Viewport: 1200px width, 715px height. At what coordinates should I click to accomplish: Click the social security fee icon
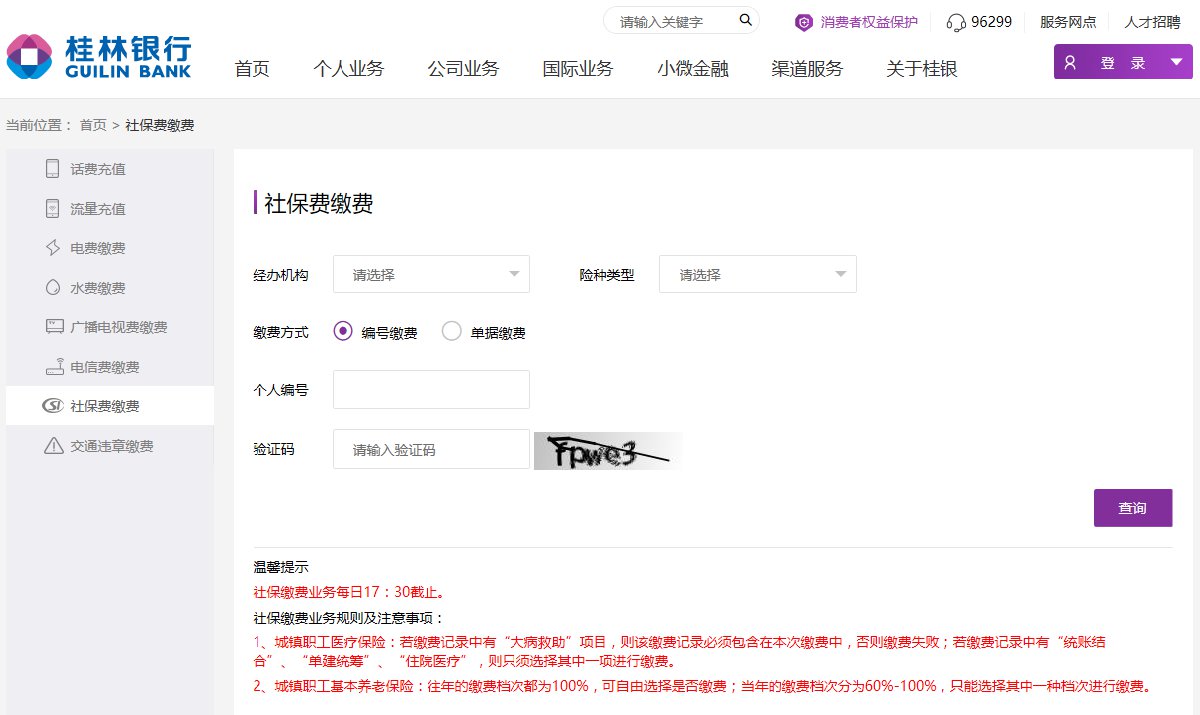click(53, 406)
